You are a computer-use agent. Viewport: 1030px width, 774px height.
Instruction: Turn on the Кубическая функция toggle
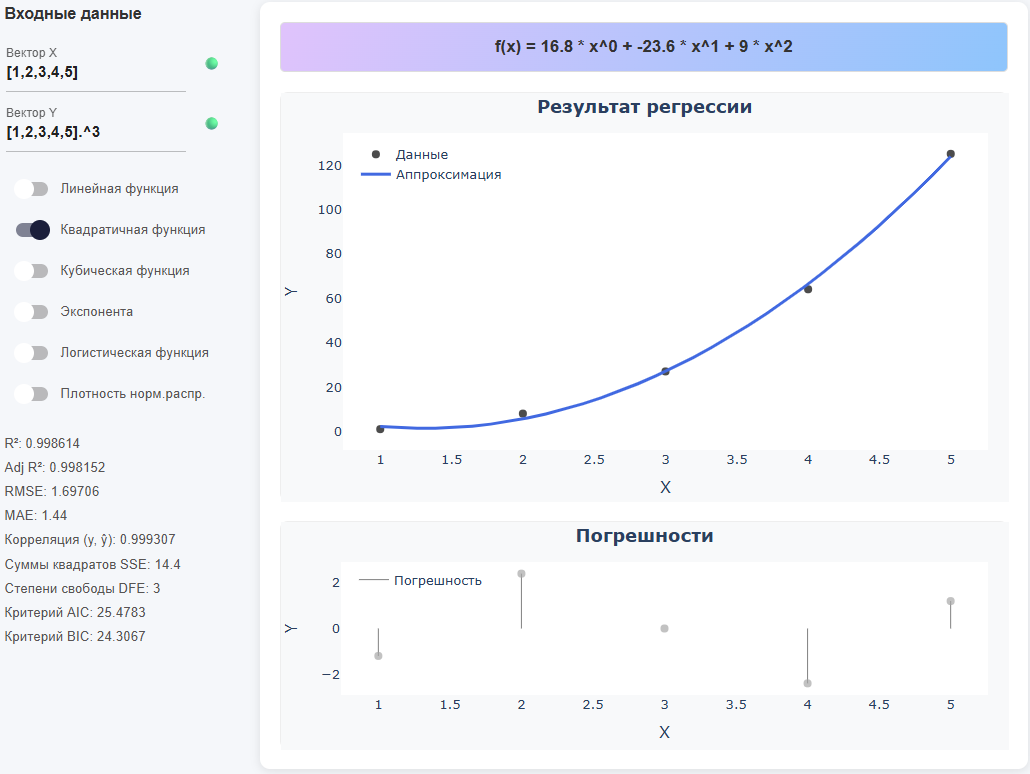31,270
